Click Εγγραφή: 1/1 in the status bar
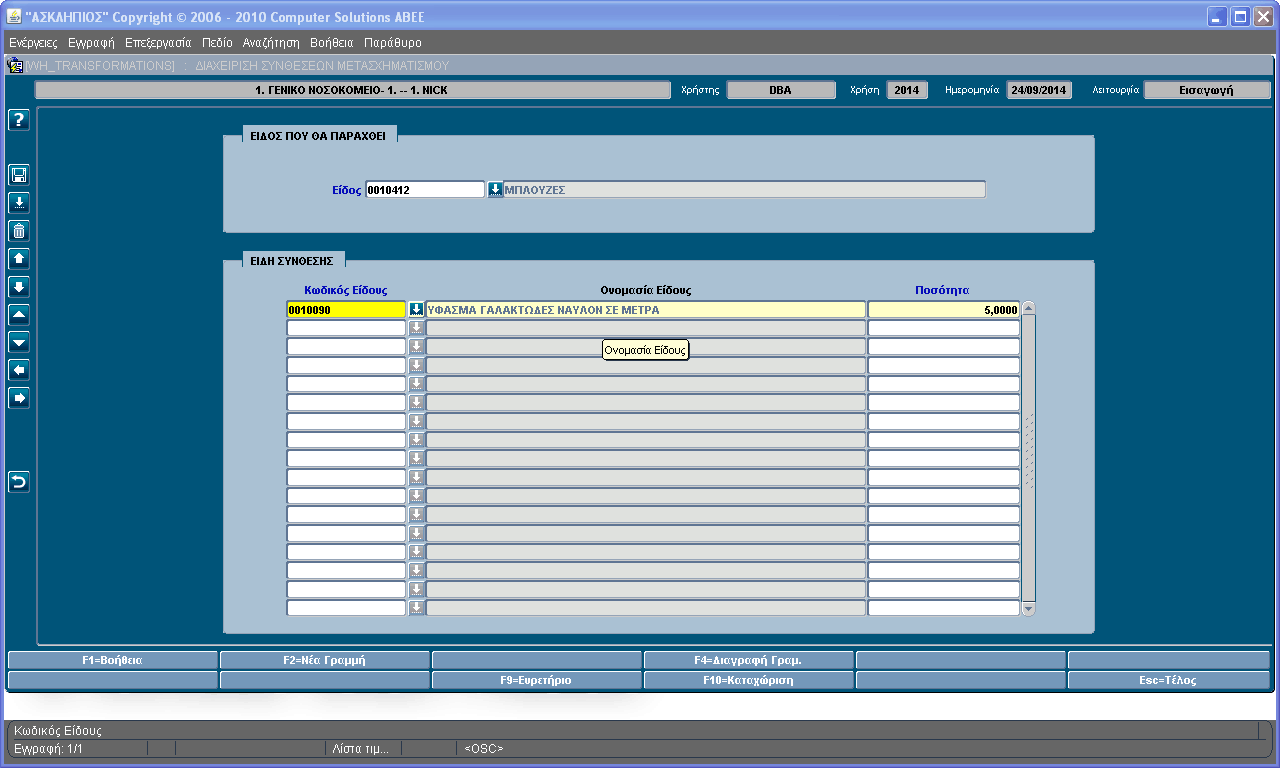Image resolution: width=1280 pixels, height=768 pixels. coord(48,748)
